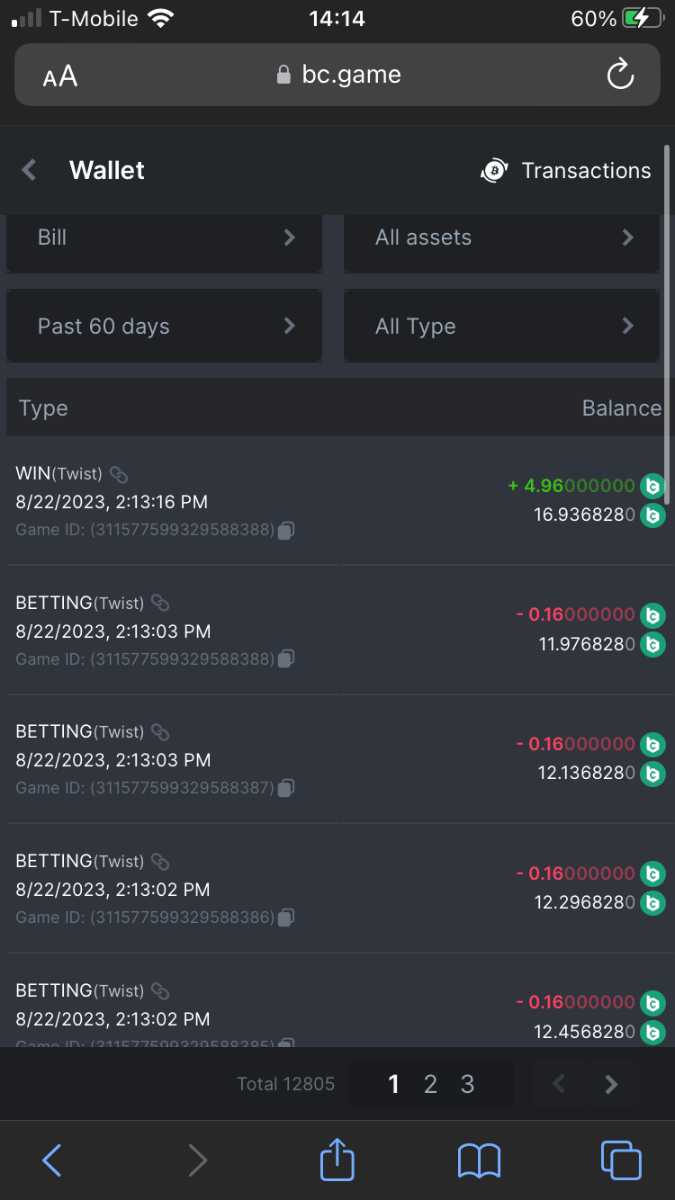The image size is (675, 1200).
Task: Expand the Bill filter dropdown
Action: [x=164, y=238]
